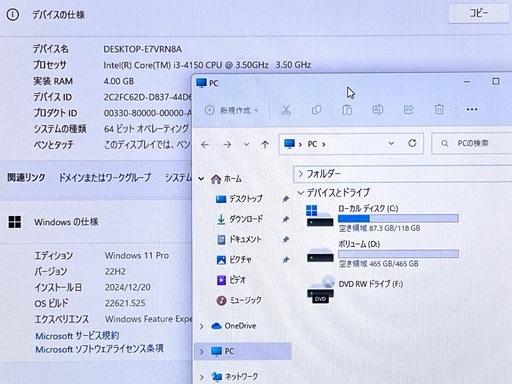Select DVD RW ドライブ (F:) icon
512x384 pixels.
point(320,290)
